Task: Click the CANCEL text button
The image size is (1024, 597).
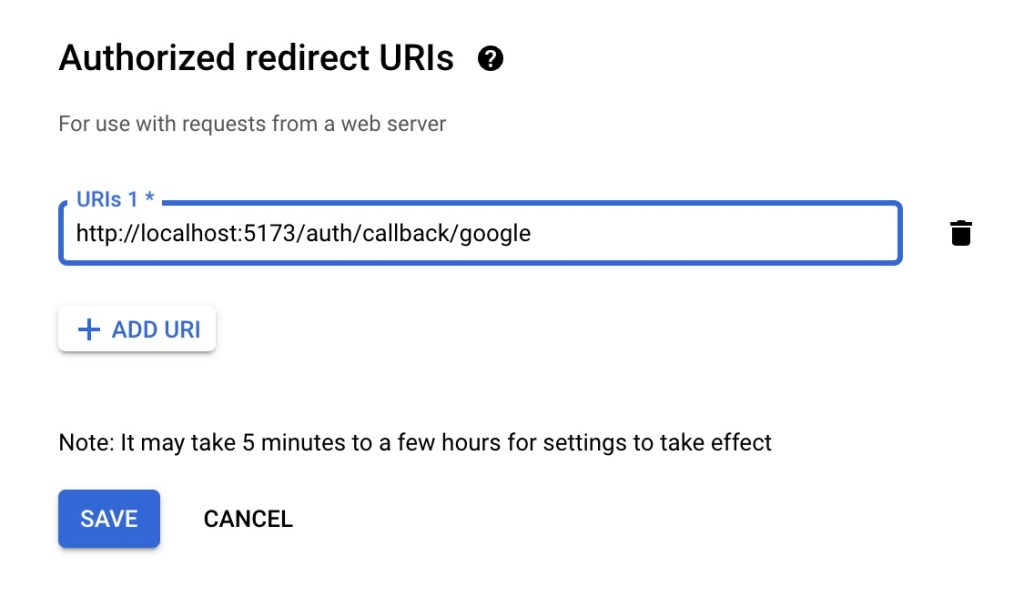Action: click(x=248, y=519)
